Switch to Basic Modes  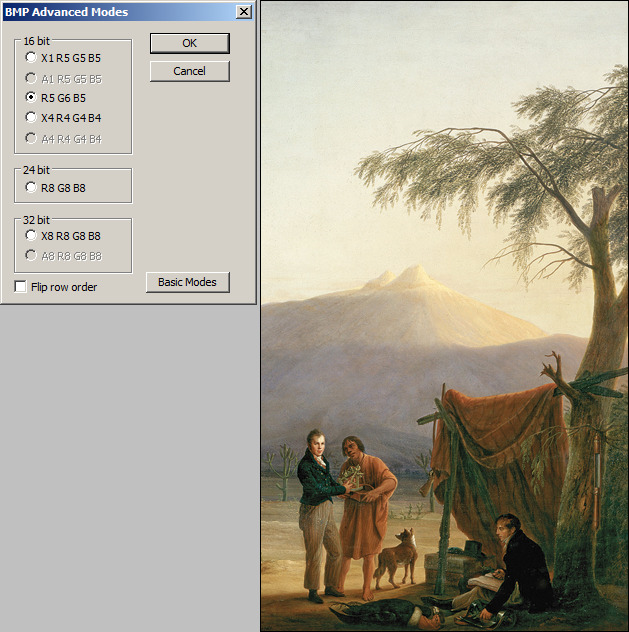pos(188,282)
